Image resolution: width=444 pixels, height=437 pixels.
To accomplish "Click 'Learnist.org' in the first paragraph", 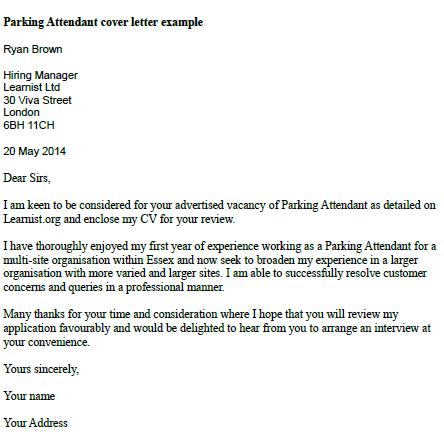I will [x=32, y=219].
